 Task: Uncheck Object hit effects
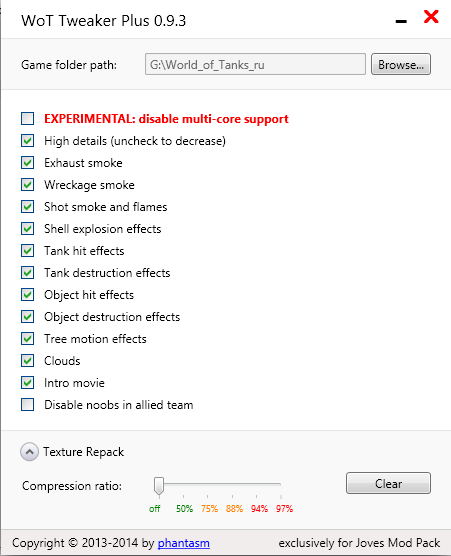[x=28, y=295]
